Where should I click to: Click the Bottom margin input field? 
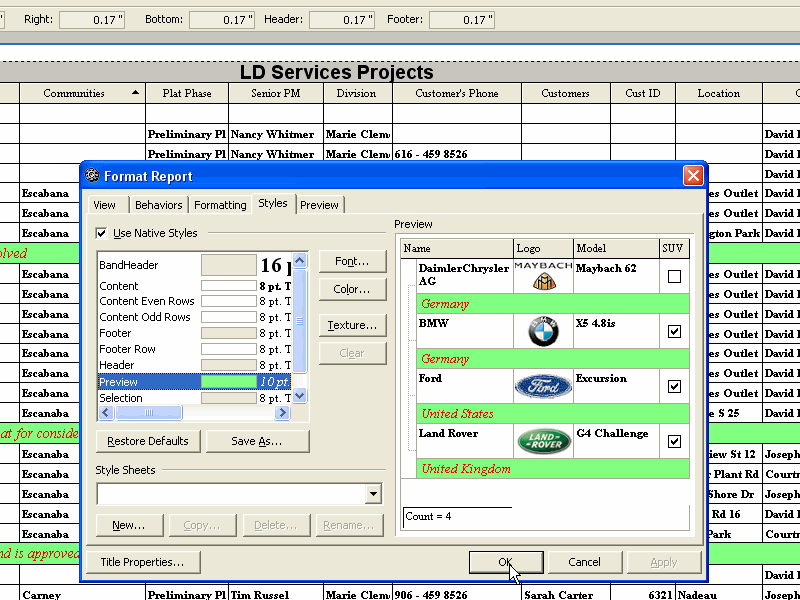coord(222,20)
